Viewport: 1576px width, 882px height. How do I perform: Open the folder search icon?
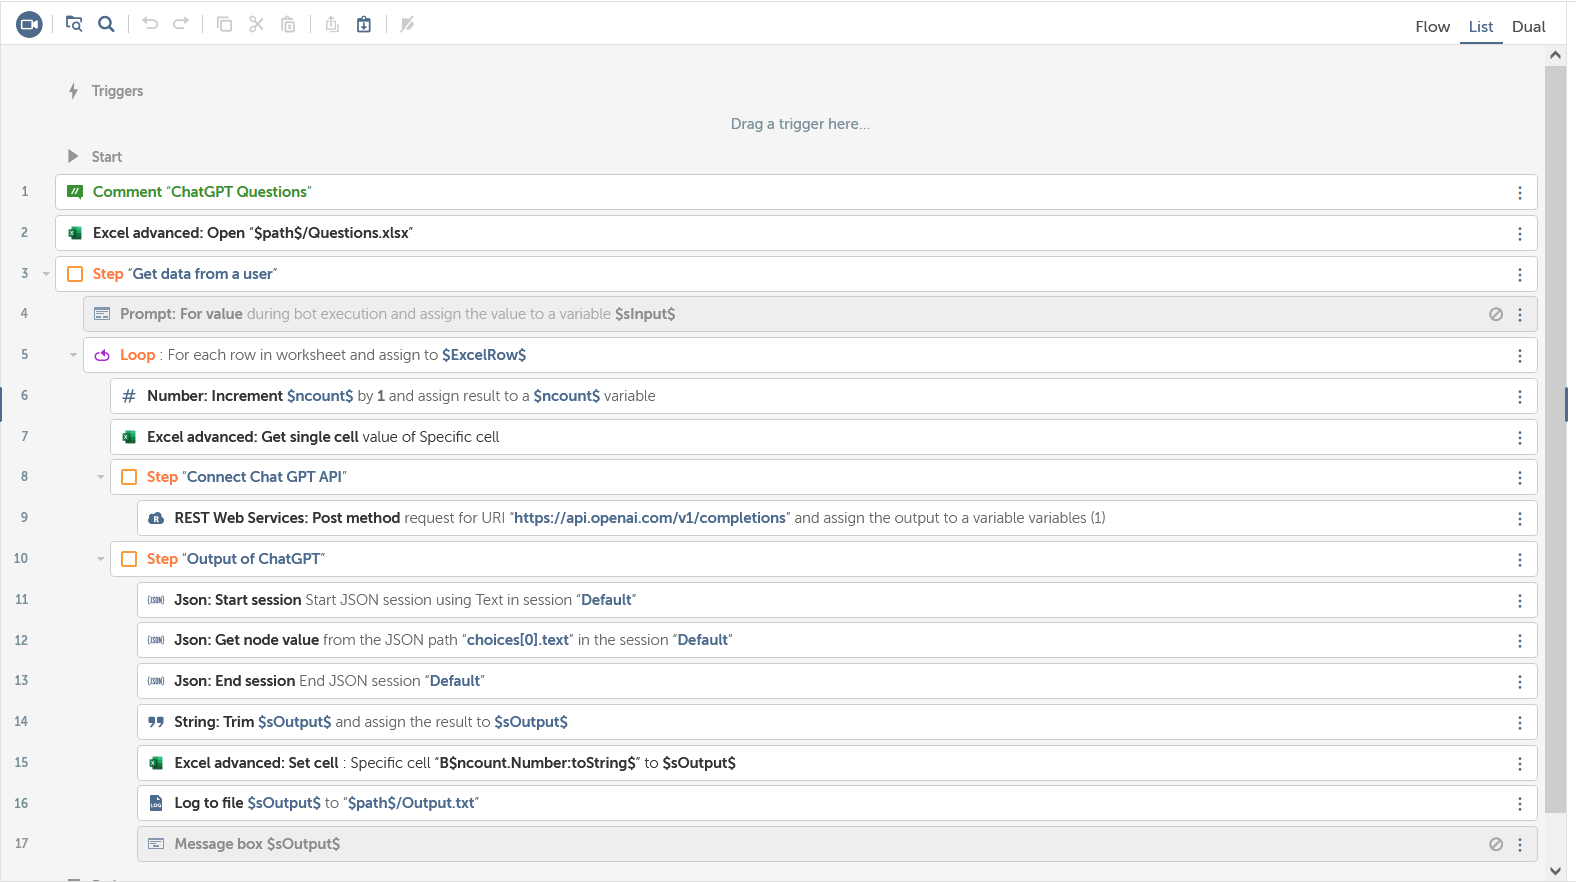pyautogui.click(x=74, y=24)
